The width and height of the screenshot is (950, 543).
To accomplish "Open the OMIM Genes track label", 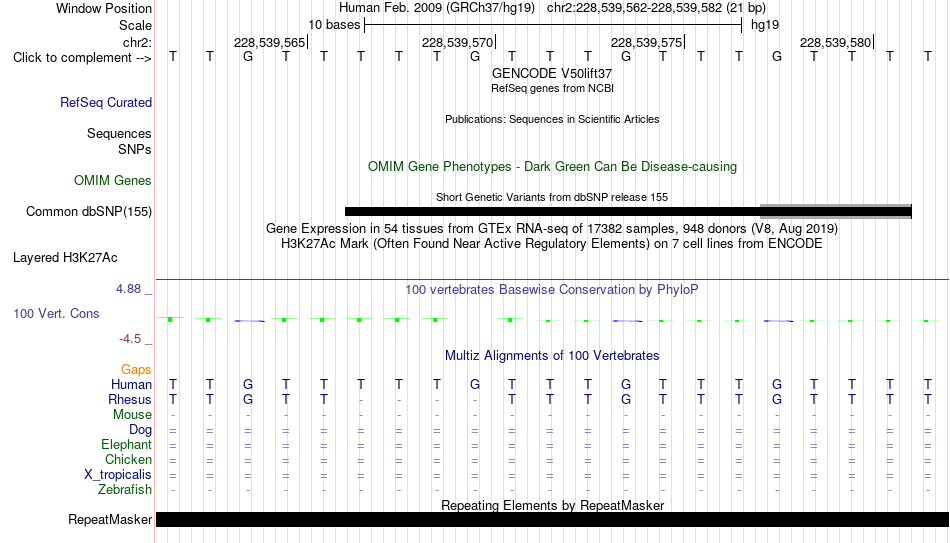I will pos(113,181).
